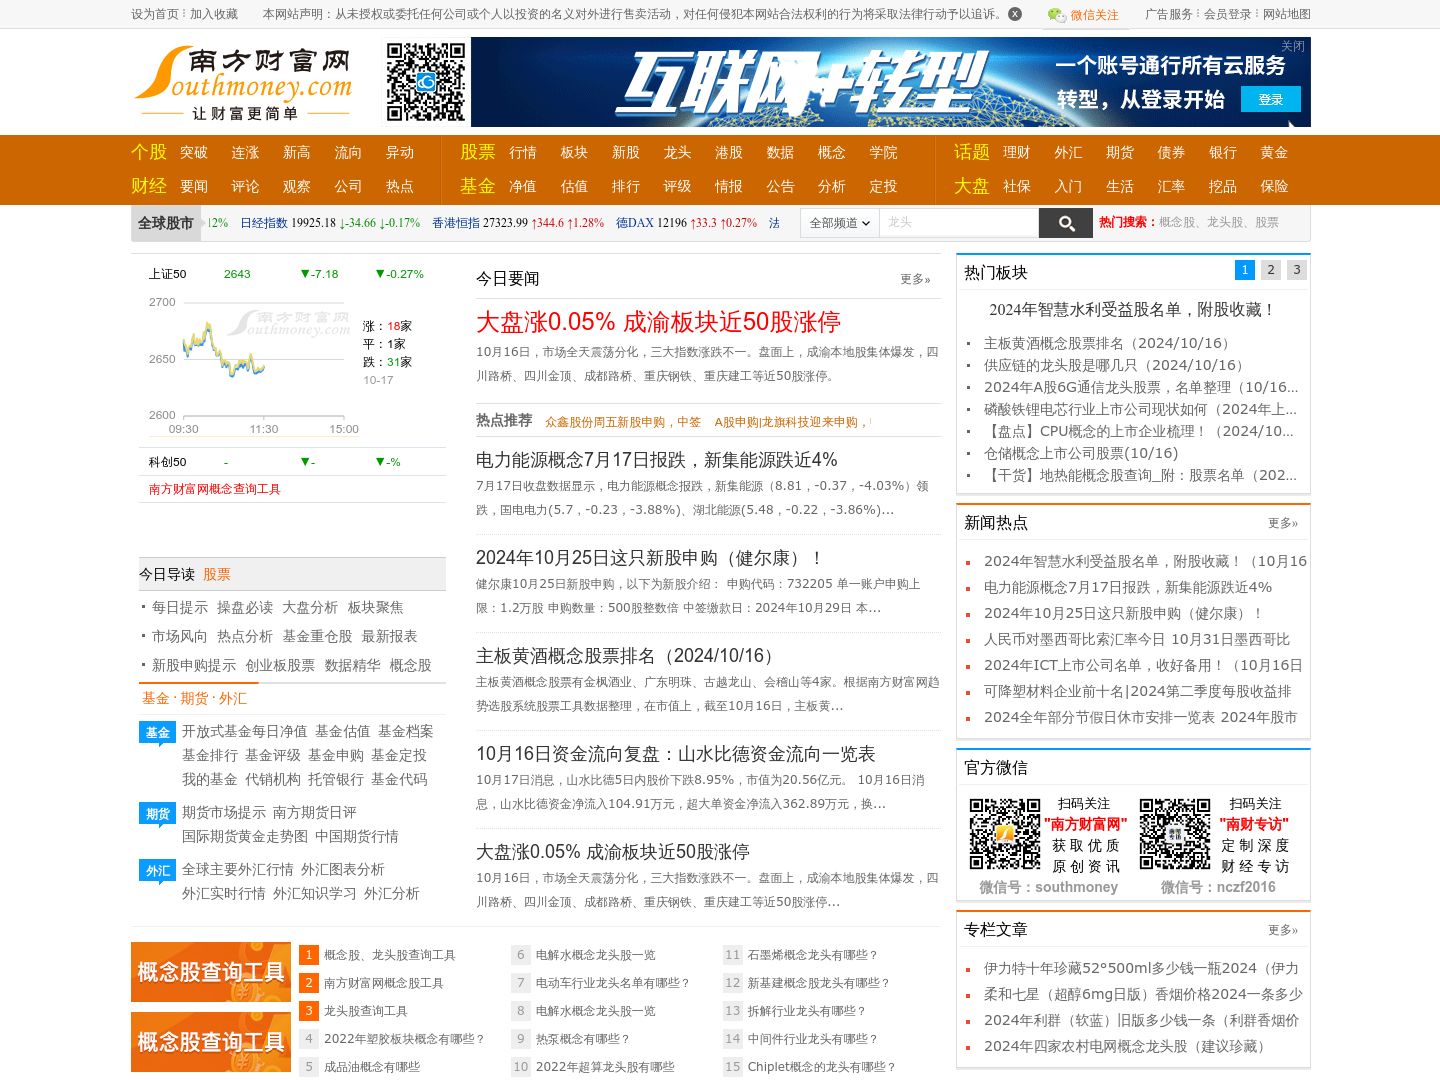
Task: Click the search input field with 龙头 placeholder
Action: click(x=959, y=223)
